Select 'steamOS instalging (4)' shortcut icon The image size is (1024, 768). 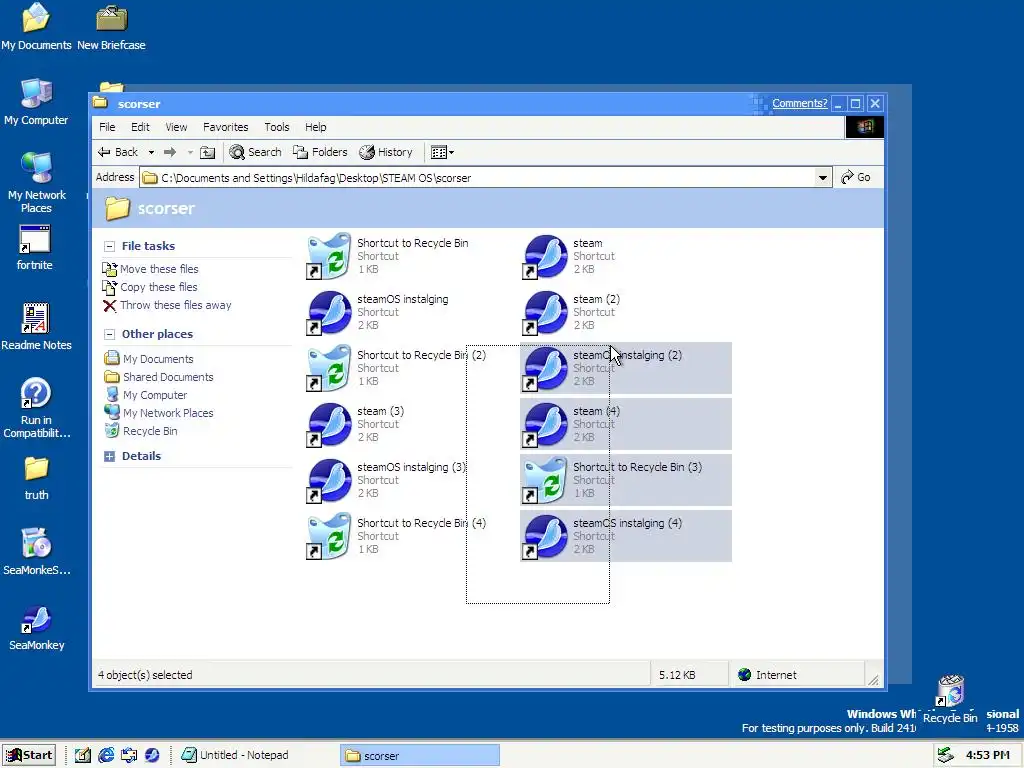(545, 537)
